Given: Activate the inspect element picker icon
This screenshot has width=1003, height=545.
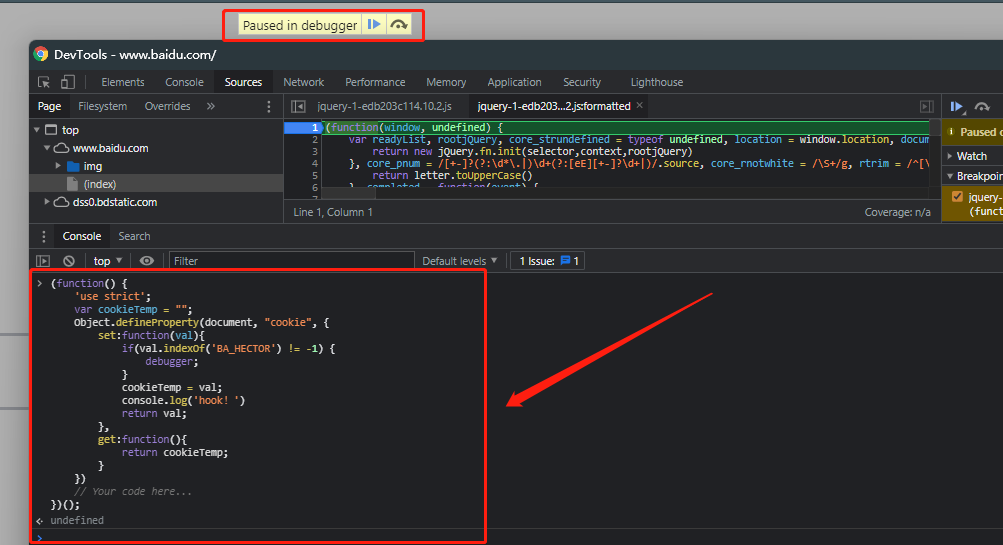Looking at the screenshot, I should click(x=43, y=82).
